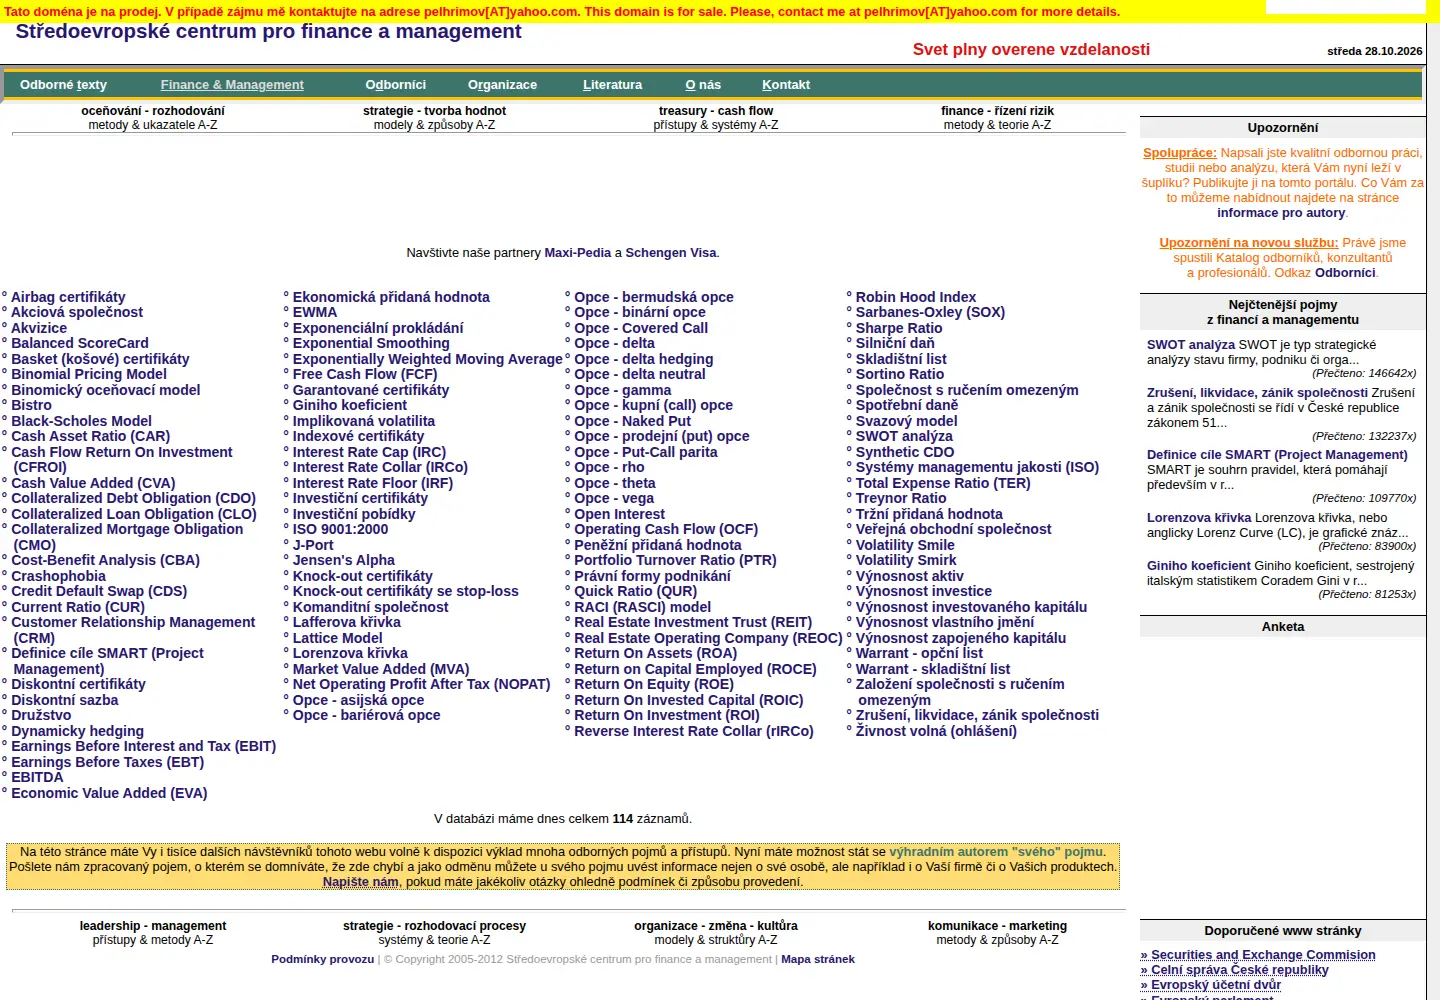This screenshot has width=1440, height=1000.
Task: Open Cost-Benefit Analysis (CBA) entry
Action: (x=106, y=560)
